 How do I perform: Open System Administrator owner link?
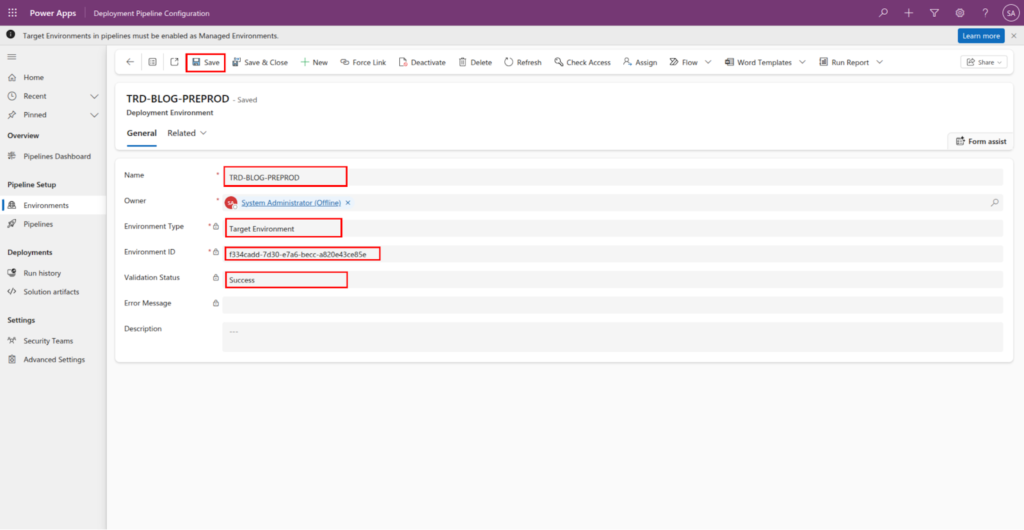pyautogui.click(x=291, y=203)
